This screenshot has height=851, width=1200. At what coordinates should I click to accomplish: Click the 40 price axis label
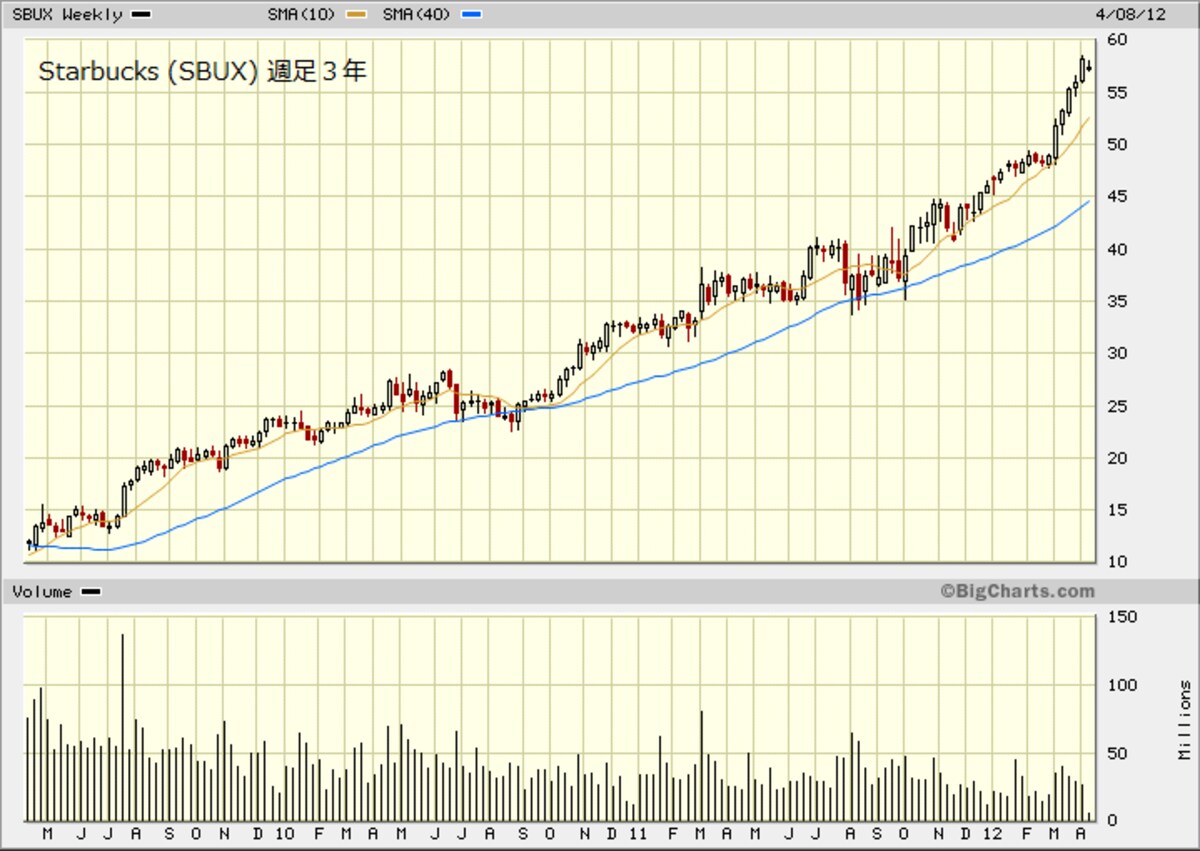[1118, 249]
